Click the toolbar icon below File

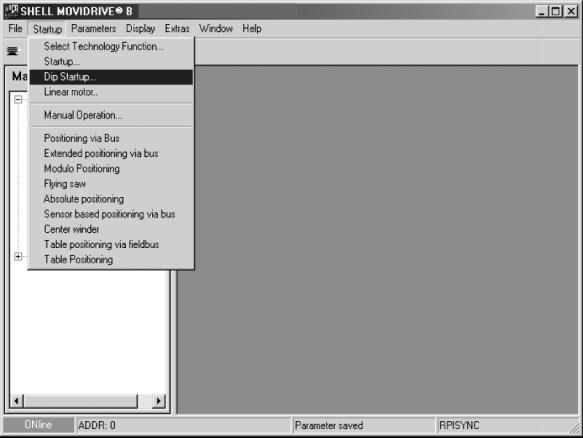(x=12, y=51)
